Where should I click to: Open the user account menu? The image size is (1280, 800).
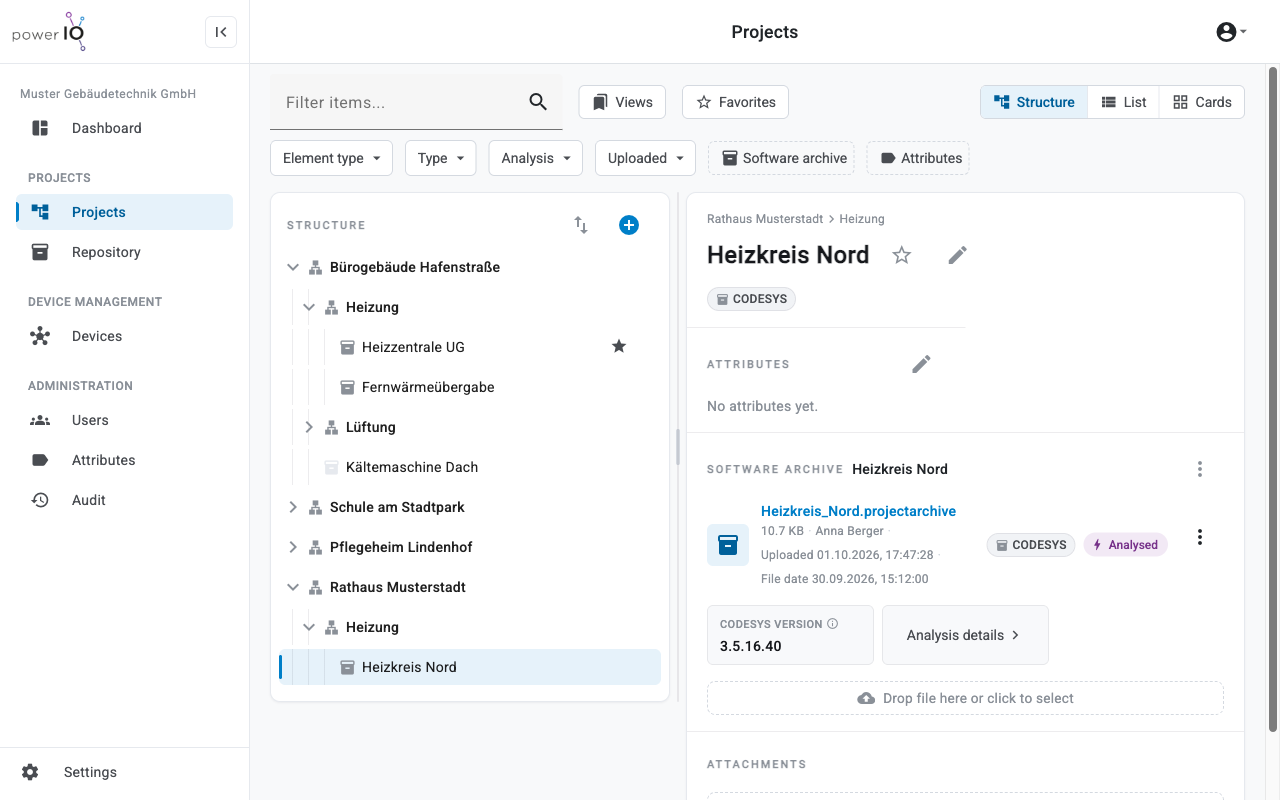pyautogui.click(x=1231, y=32)
